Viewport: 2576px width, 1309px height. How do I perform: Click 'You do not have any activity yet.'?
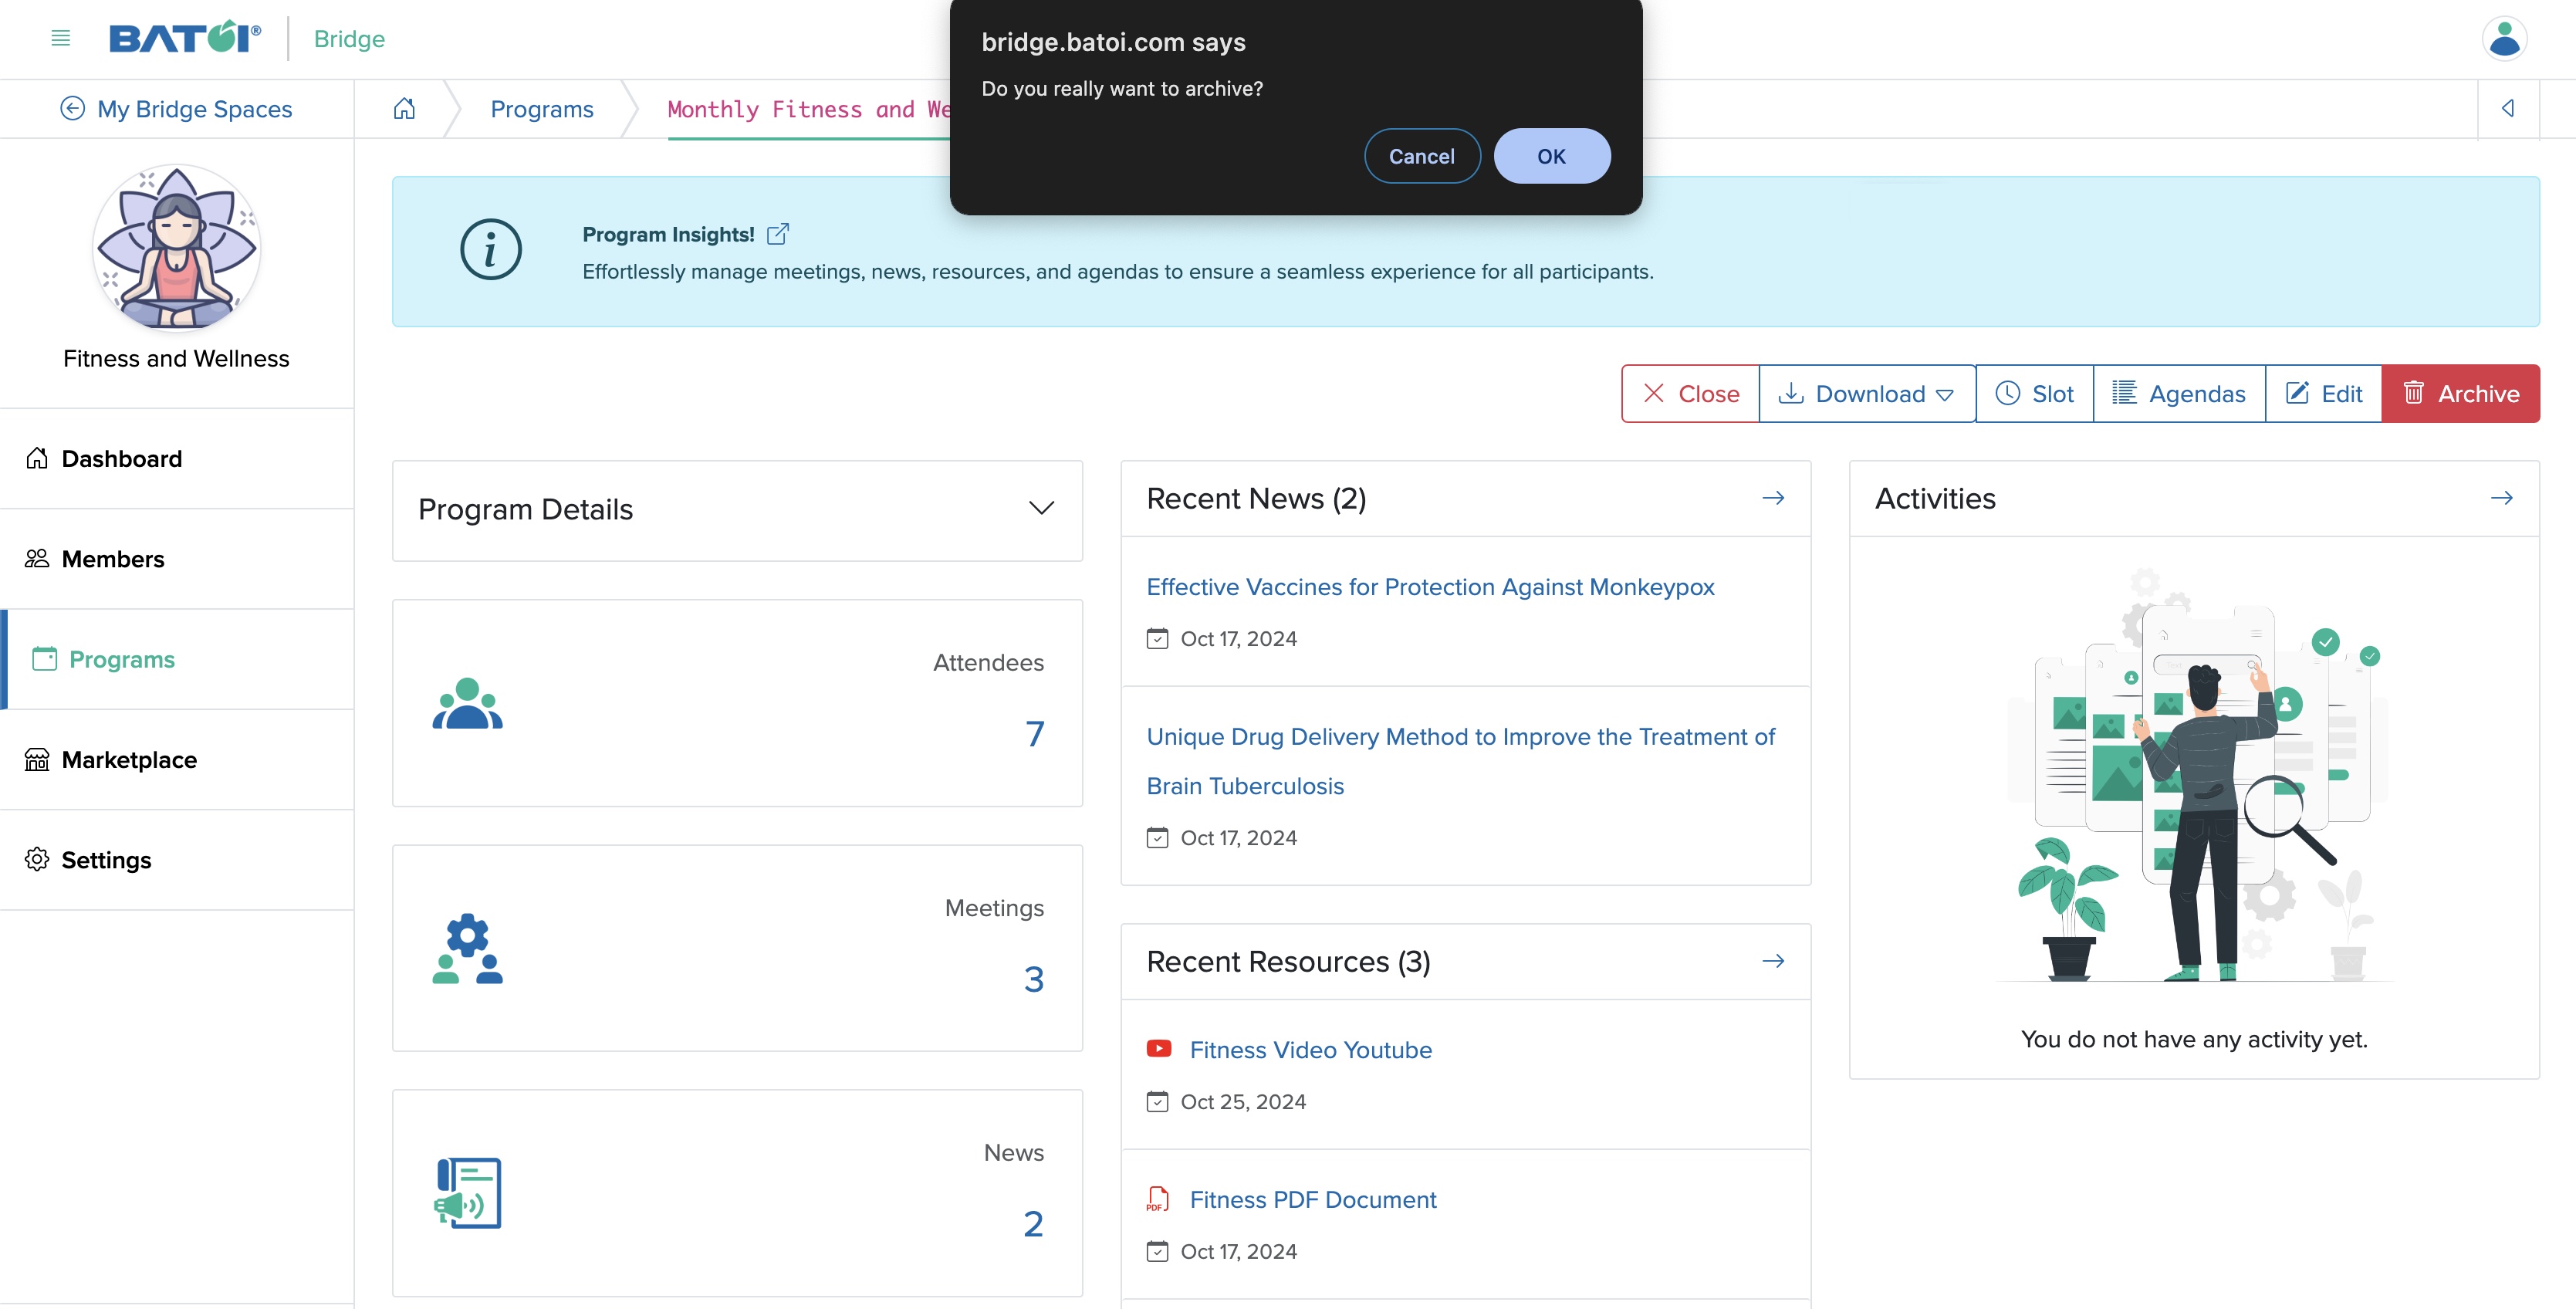(2194, 1039)
